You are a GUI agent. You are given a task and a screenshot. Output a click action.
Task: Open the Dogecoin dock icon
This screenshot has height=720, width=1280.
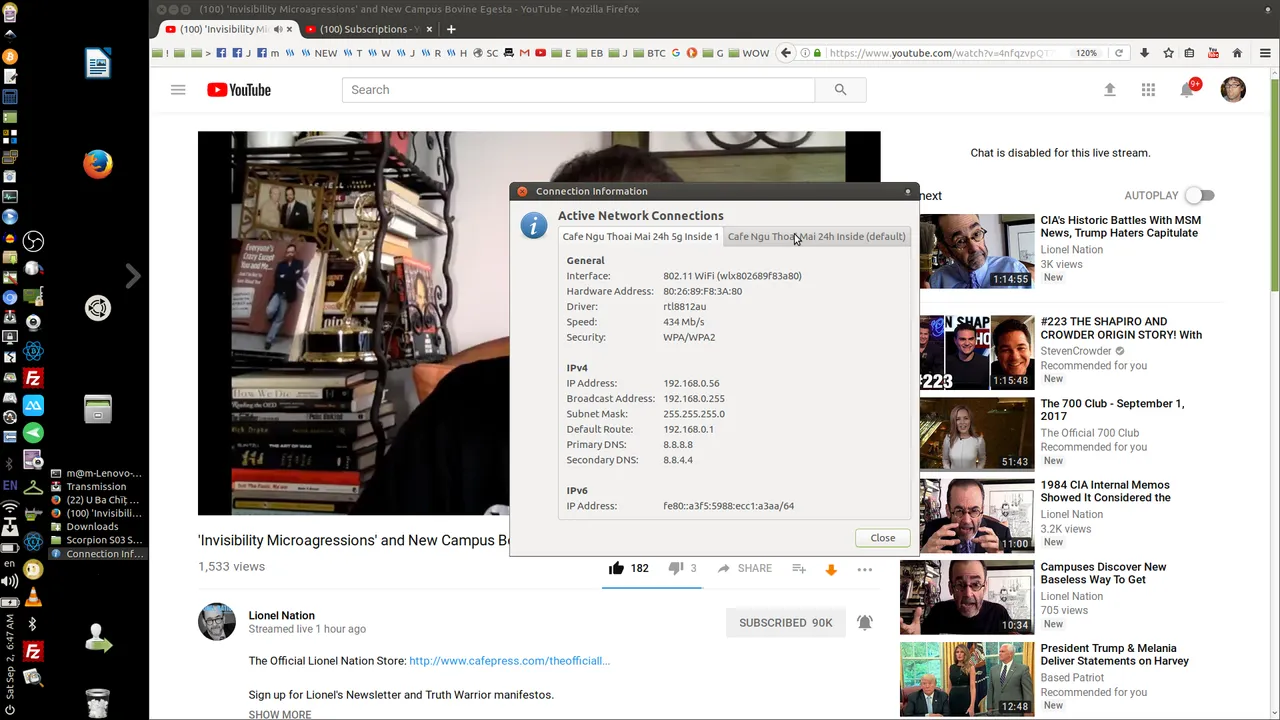point(34,570)
